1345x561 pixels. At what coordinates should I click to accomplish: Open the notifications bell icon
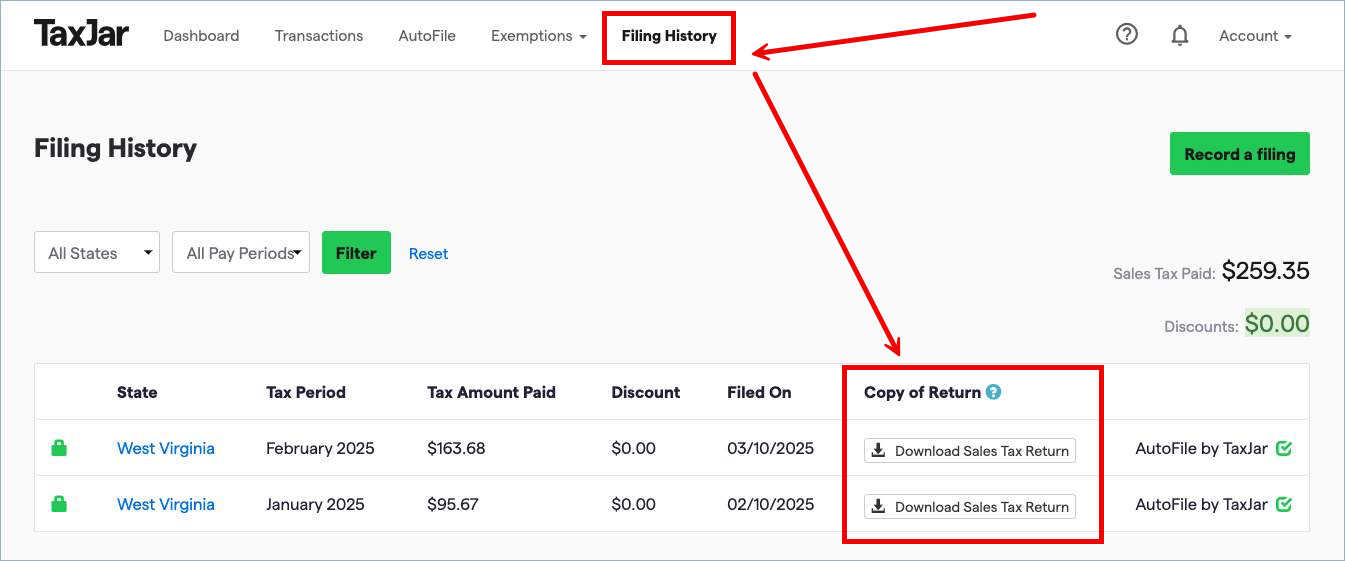(x=1180, y=35)
